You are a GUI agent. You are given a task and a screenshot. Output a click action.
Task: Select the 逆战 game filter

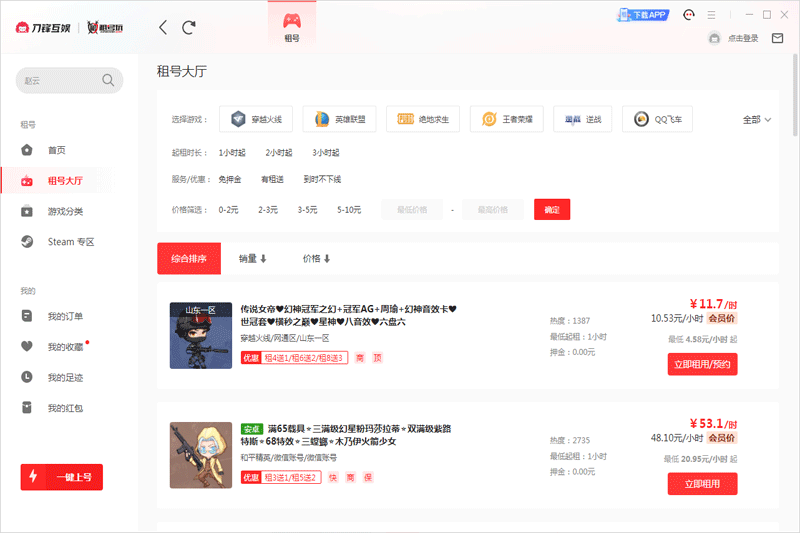pos(583,119)
